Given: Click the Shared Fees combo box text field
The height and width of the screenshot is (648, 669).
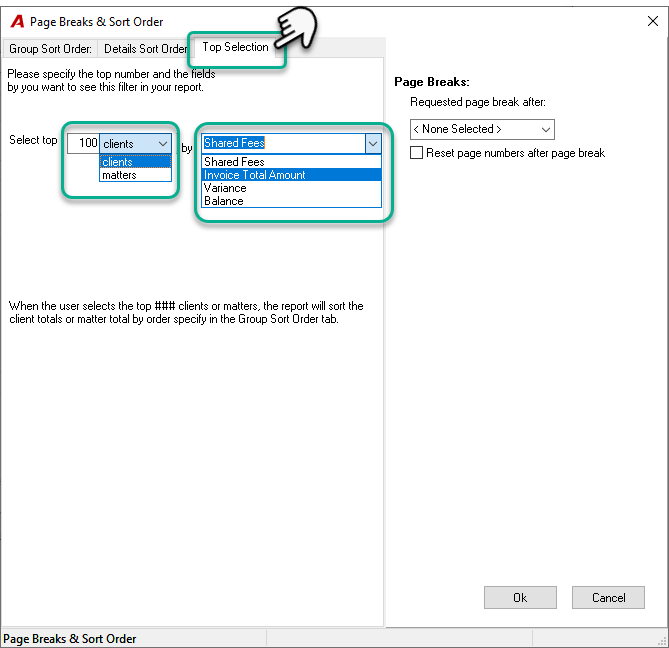Looking at the screenshot, I should pos(283,143).
